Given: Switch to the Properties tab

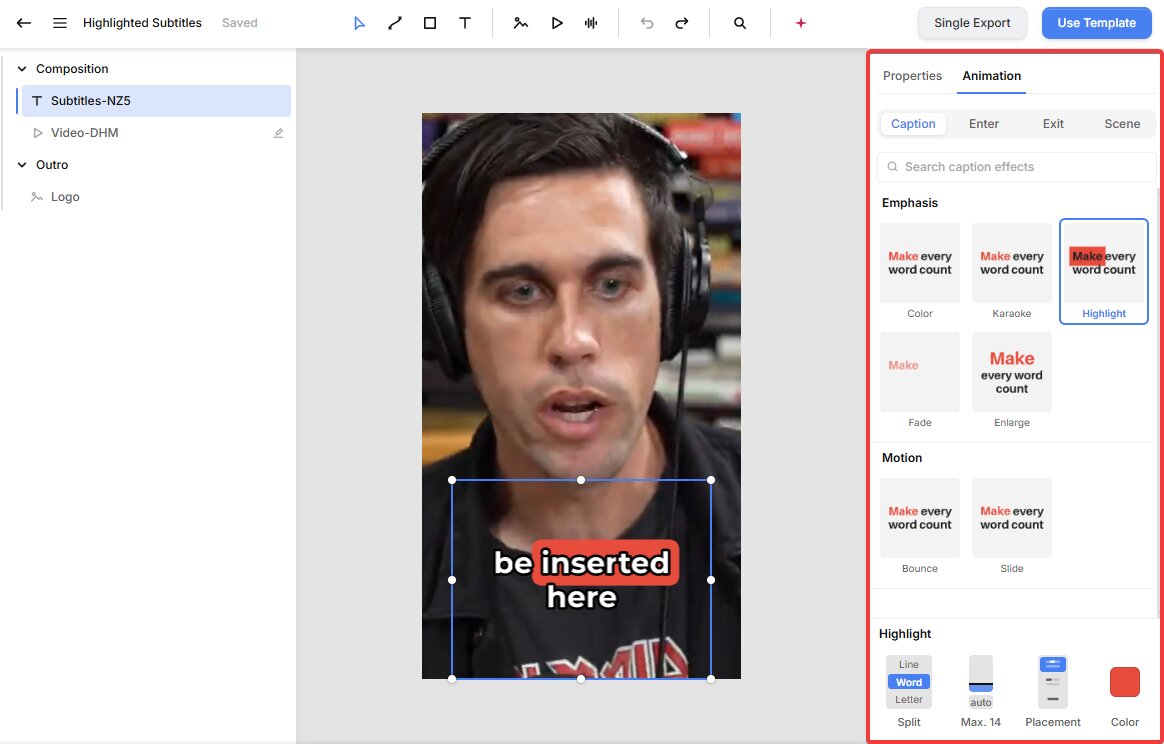Looking at the screenshot, I should (x=912, y=76).
